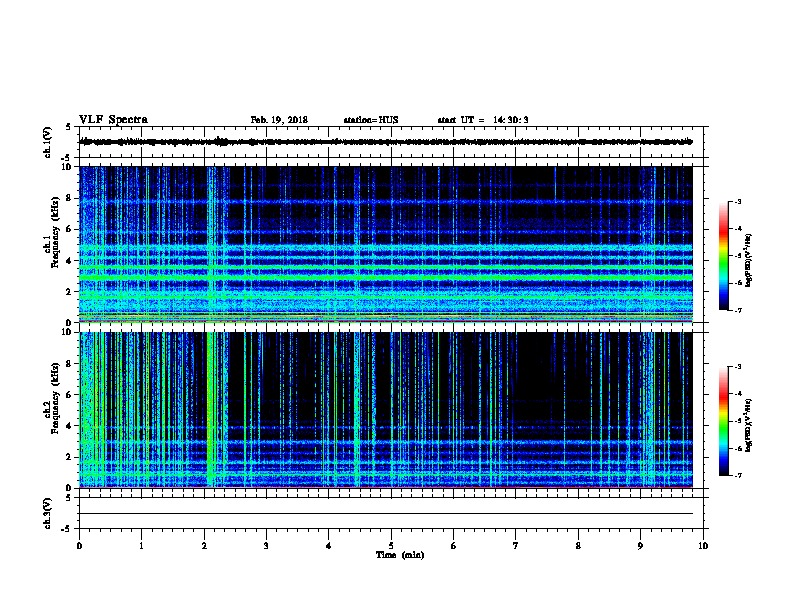Click the ch.1 waveform trace in top panel
The height and width of the screenshot is (612, 792).
coord(386,142)
